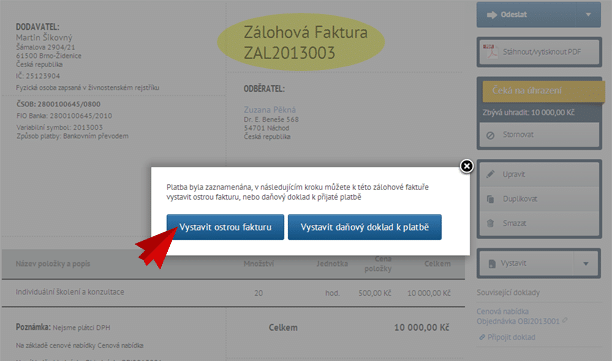Click the Poznámka: Nejsme plátci DPH text
The height and width of the screenshot is (361, 612).
pos(63,327)
